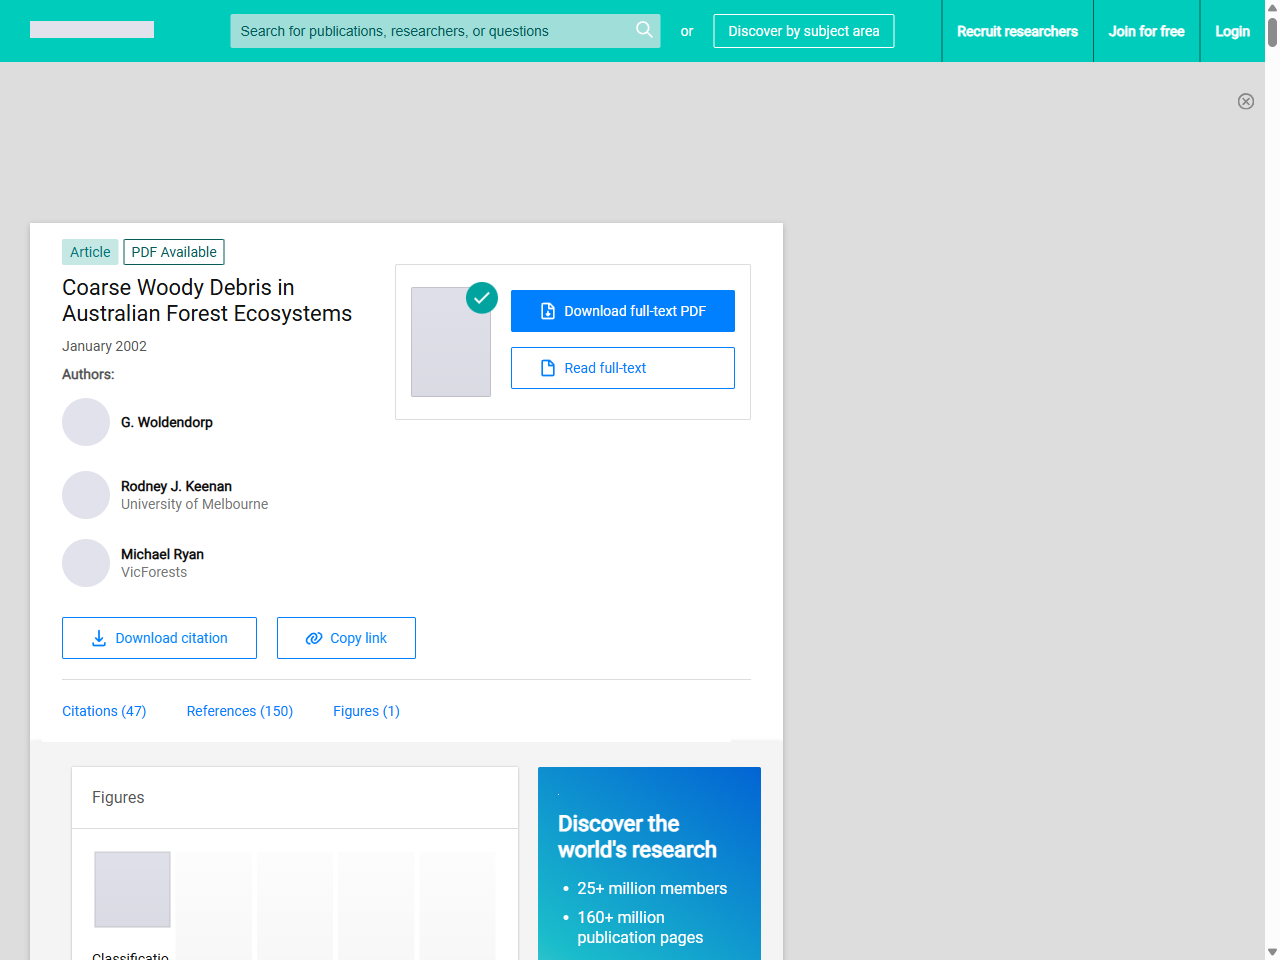This screenshot has height=960, width=1280.
Task: Download the full-text PDF
Action: coord(622,311)
